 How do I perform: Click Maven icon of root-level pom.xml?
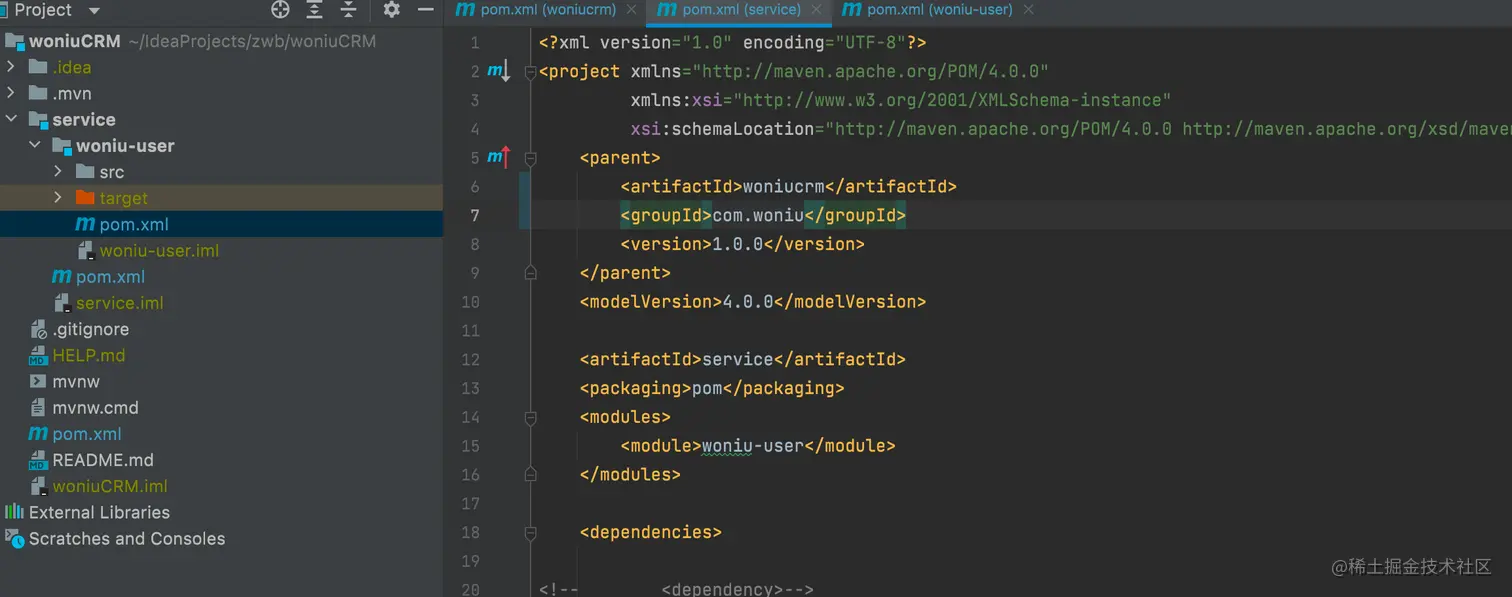[38, 433]
